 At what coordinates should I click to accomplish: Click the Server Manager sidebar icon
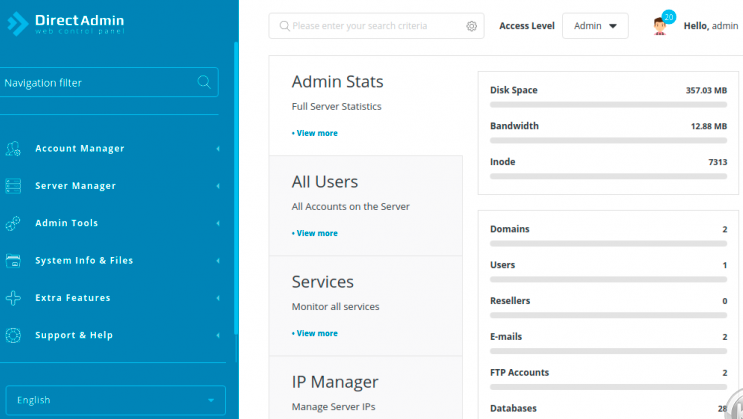point(13,186)
